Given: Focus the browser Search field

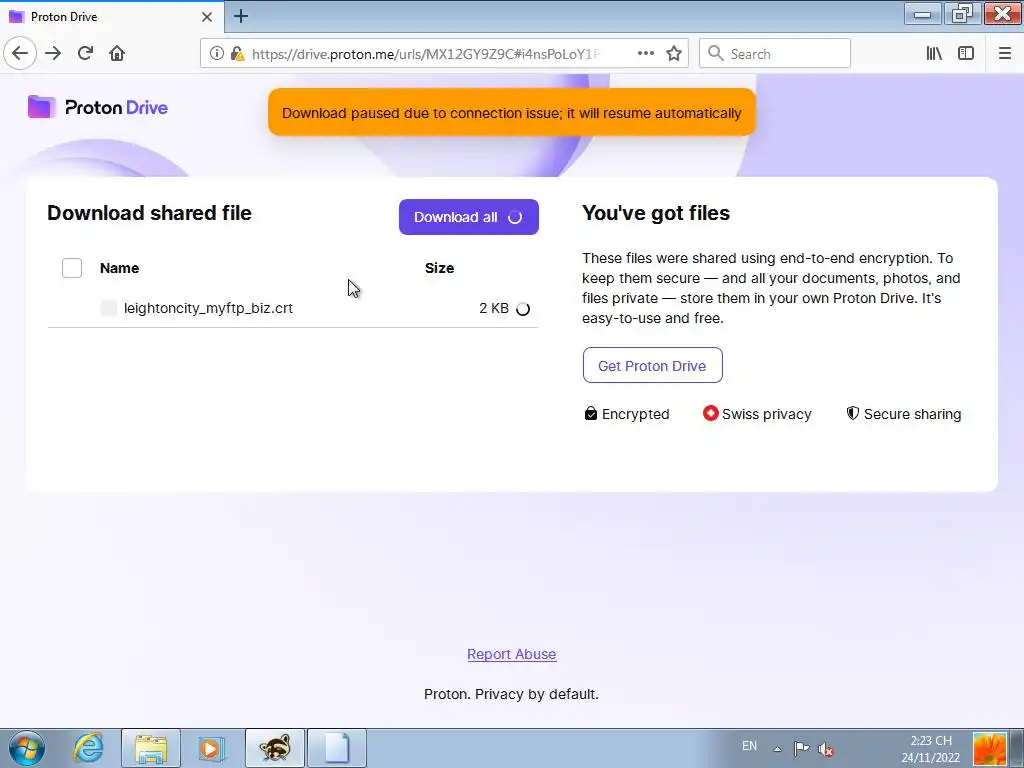Looking at the screenshot, I should tap(775, 53).
